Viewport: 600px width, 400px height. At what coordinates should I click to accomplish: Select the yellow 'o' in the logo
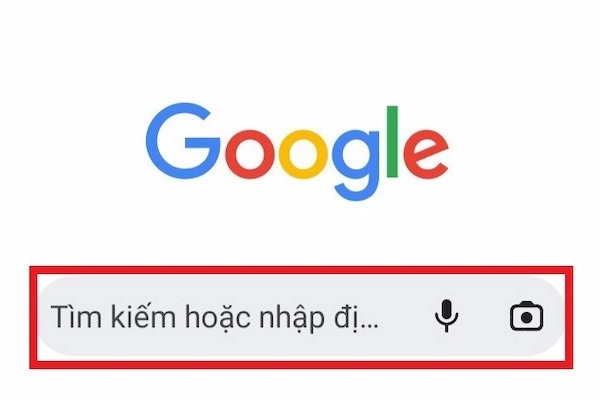tap(303, 154)
